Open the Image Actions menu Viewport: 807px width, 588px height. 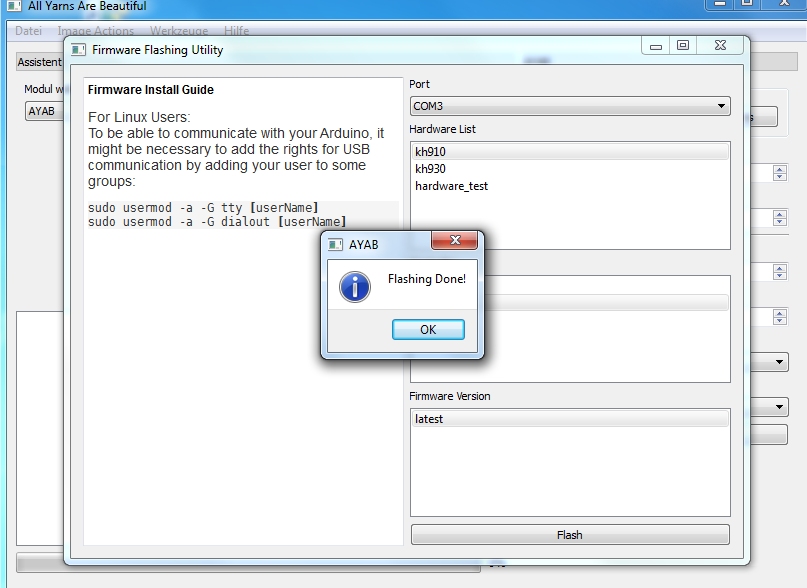tap(96, 31)
